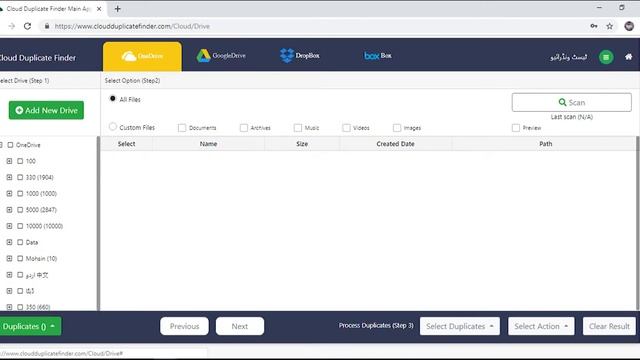Open the green user menu icon
The height and width of the screenshot is (360, 640).
[x=606, y=57]
